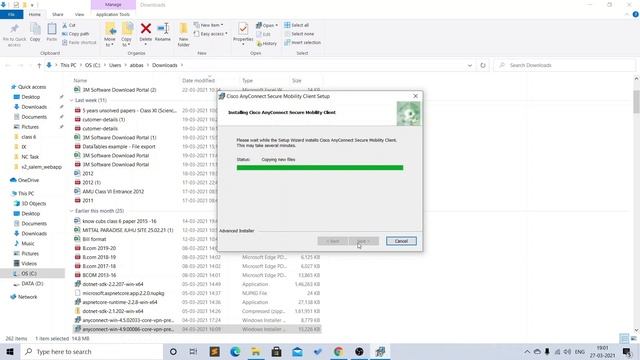Close the Cisco AnyConnect Setup dialog

tap(416, 96)
